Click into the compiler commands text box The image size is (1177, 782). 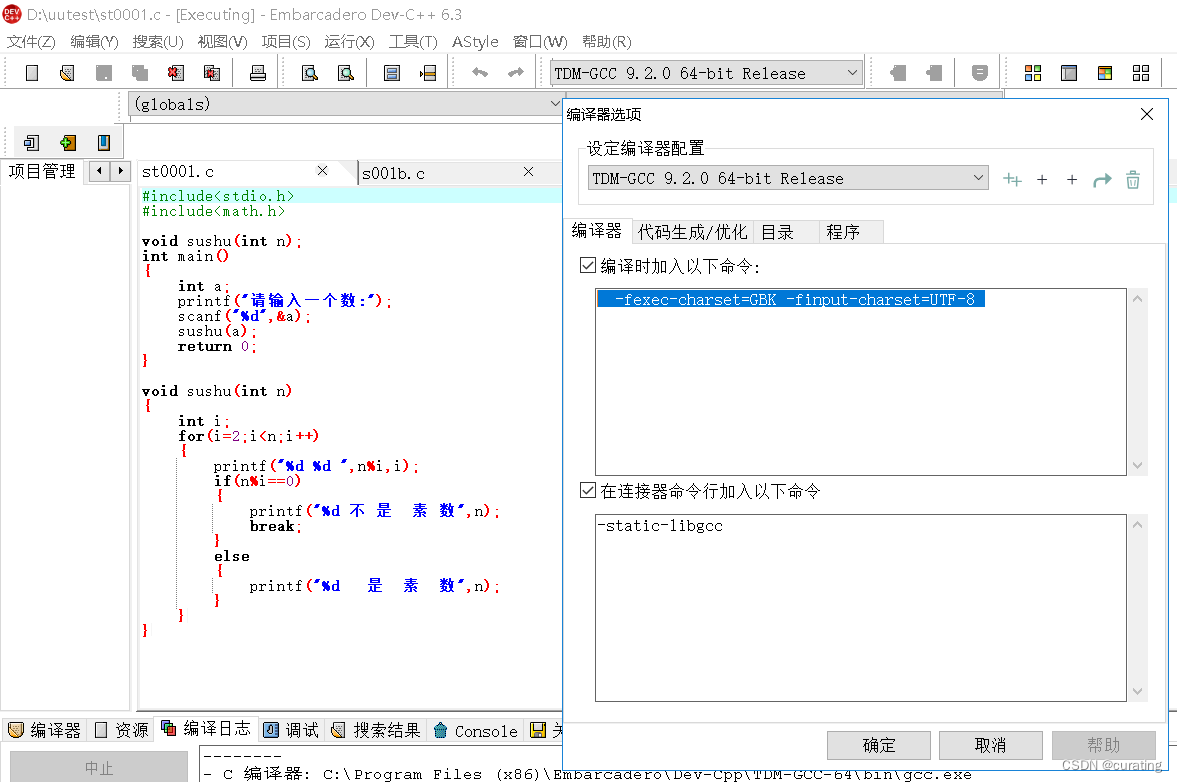861,382
